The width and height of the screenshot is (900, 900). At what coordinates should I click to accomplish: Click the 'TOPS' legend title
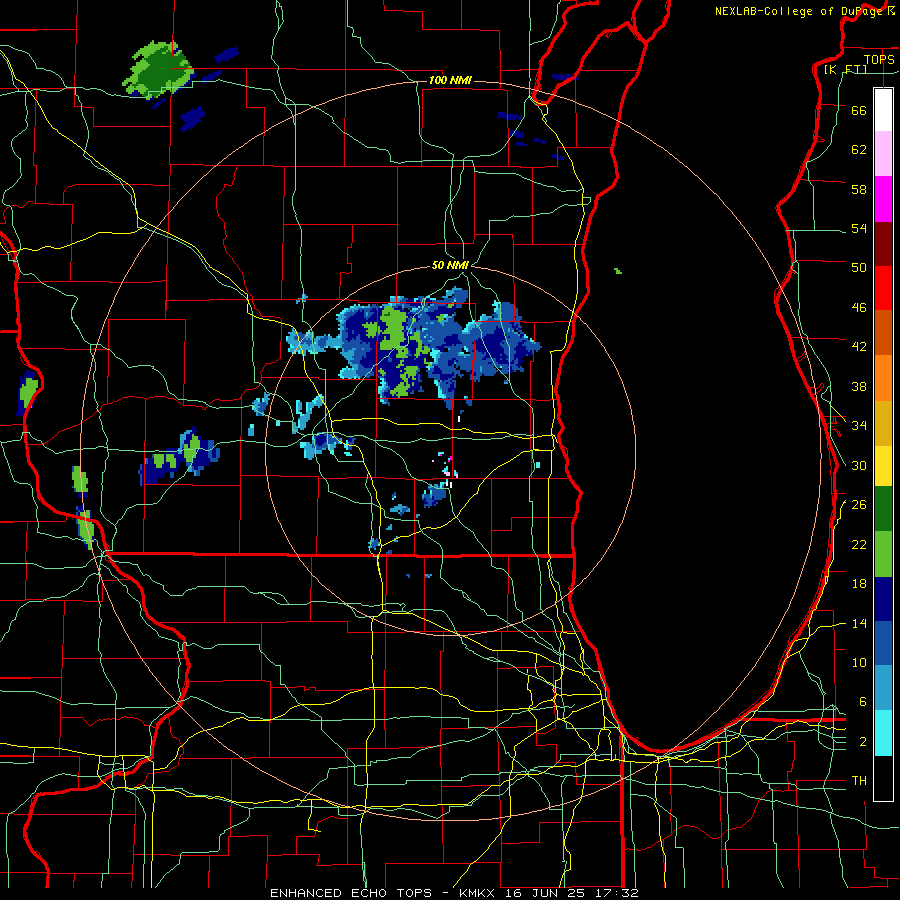tap(879, 59)
